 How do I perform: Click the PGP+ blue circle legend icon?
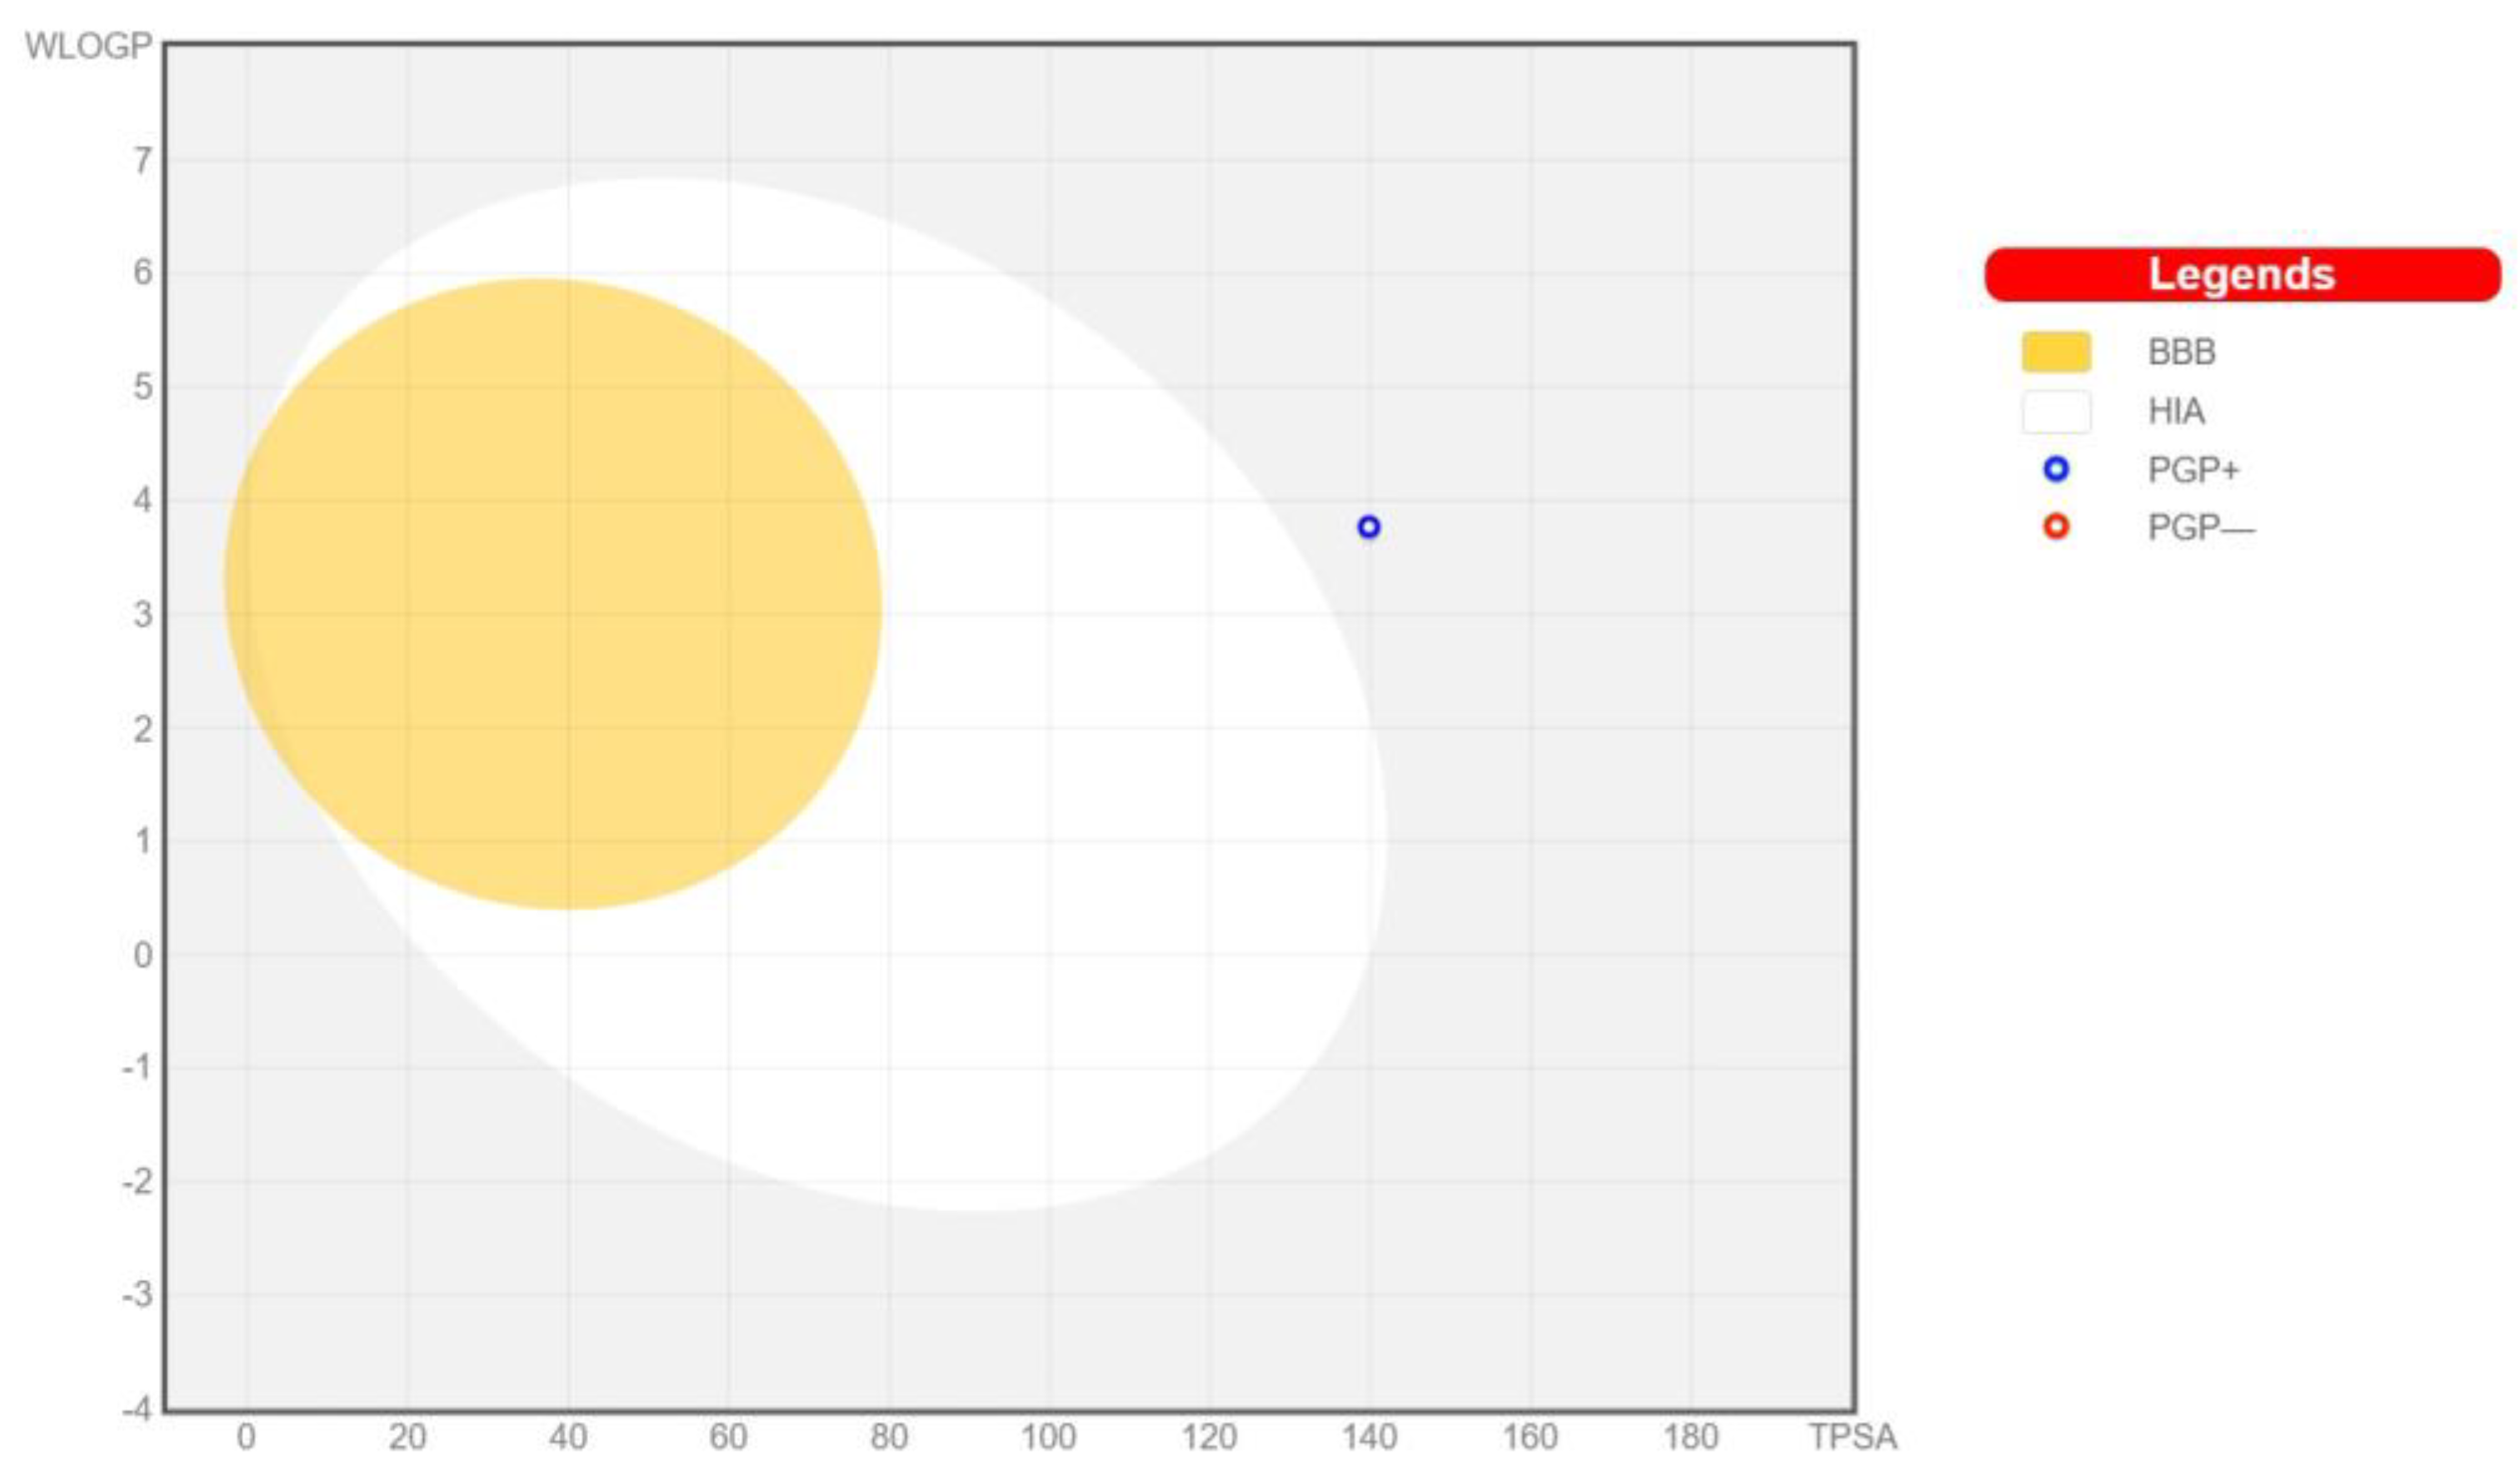click(x=2056, y=469)
